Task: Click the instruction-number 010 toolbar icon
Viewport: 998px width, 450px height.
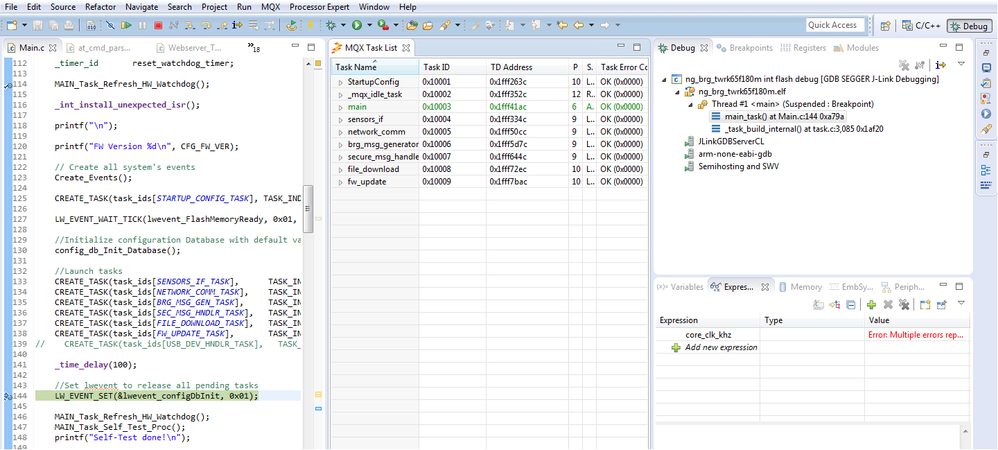Action: 90,25
